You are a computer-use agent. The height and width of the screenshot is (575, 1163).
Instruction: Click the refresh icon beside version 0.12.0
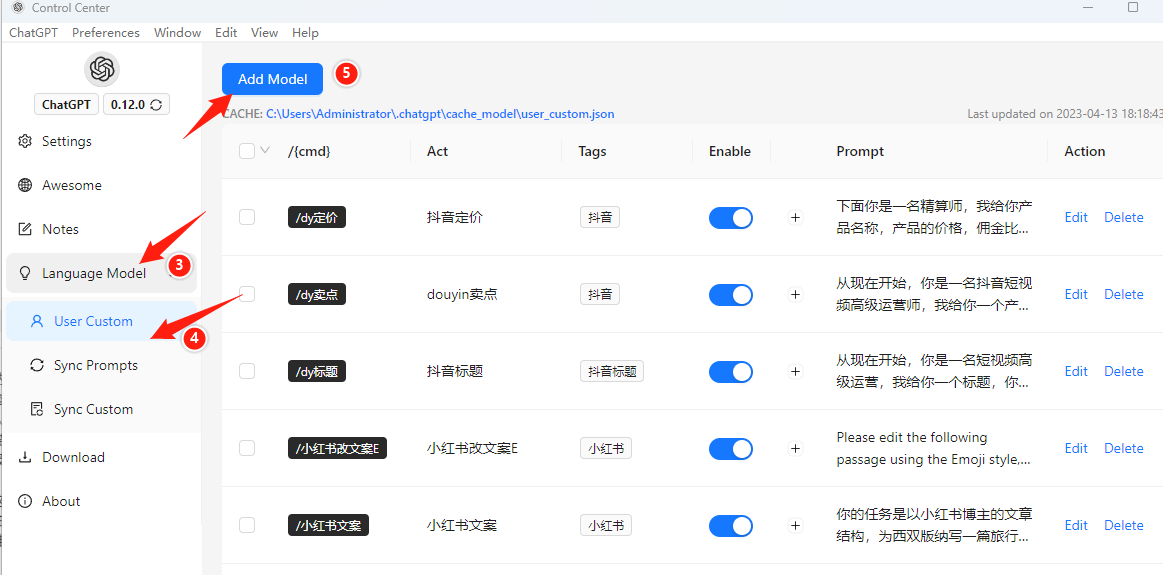[x=156, y=105]
